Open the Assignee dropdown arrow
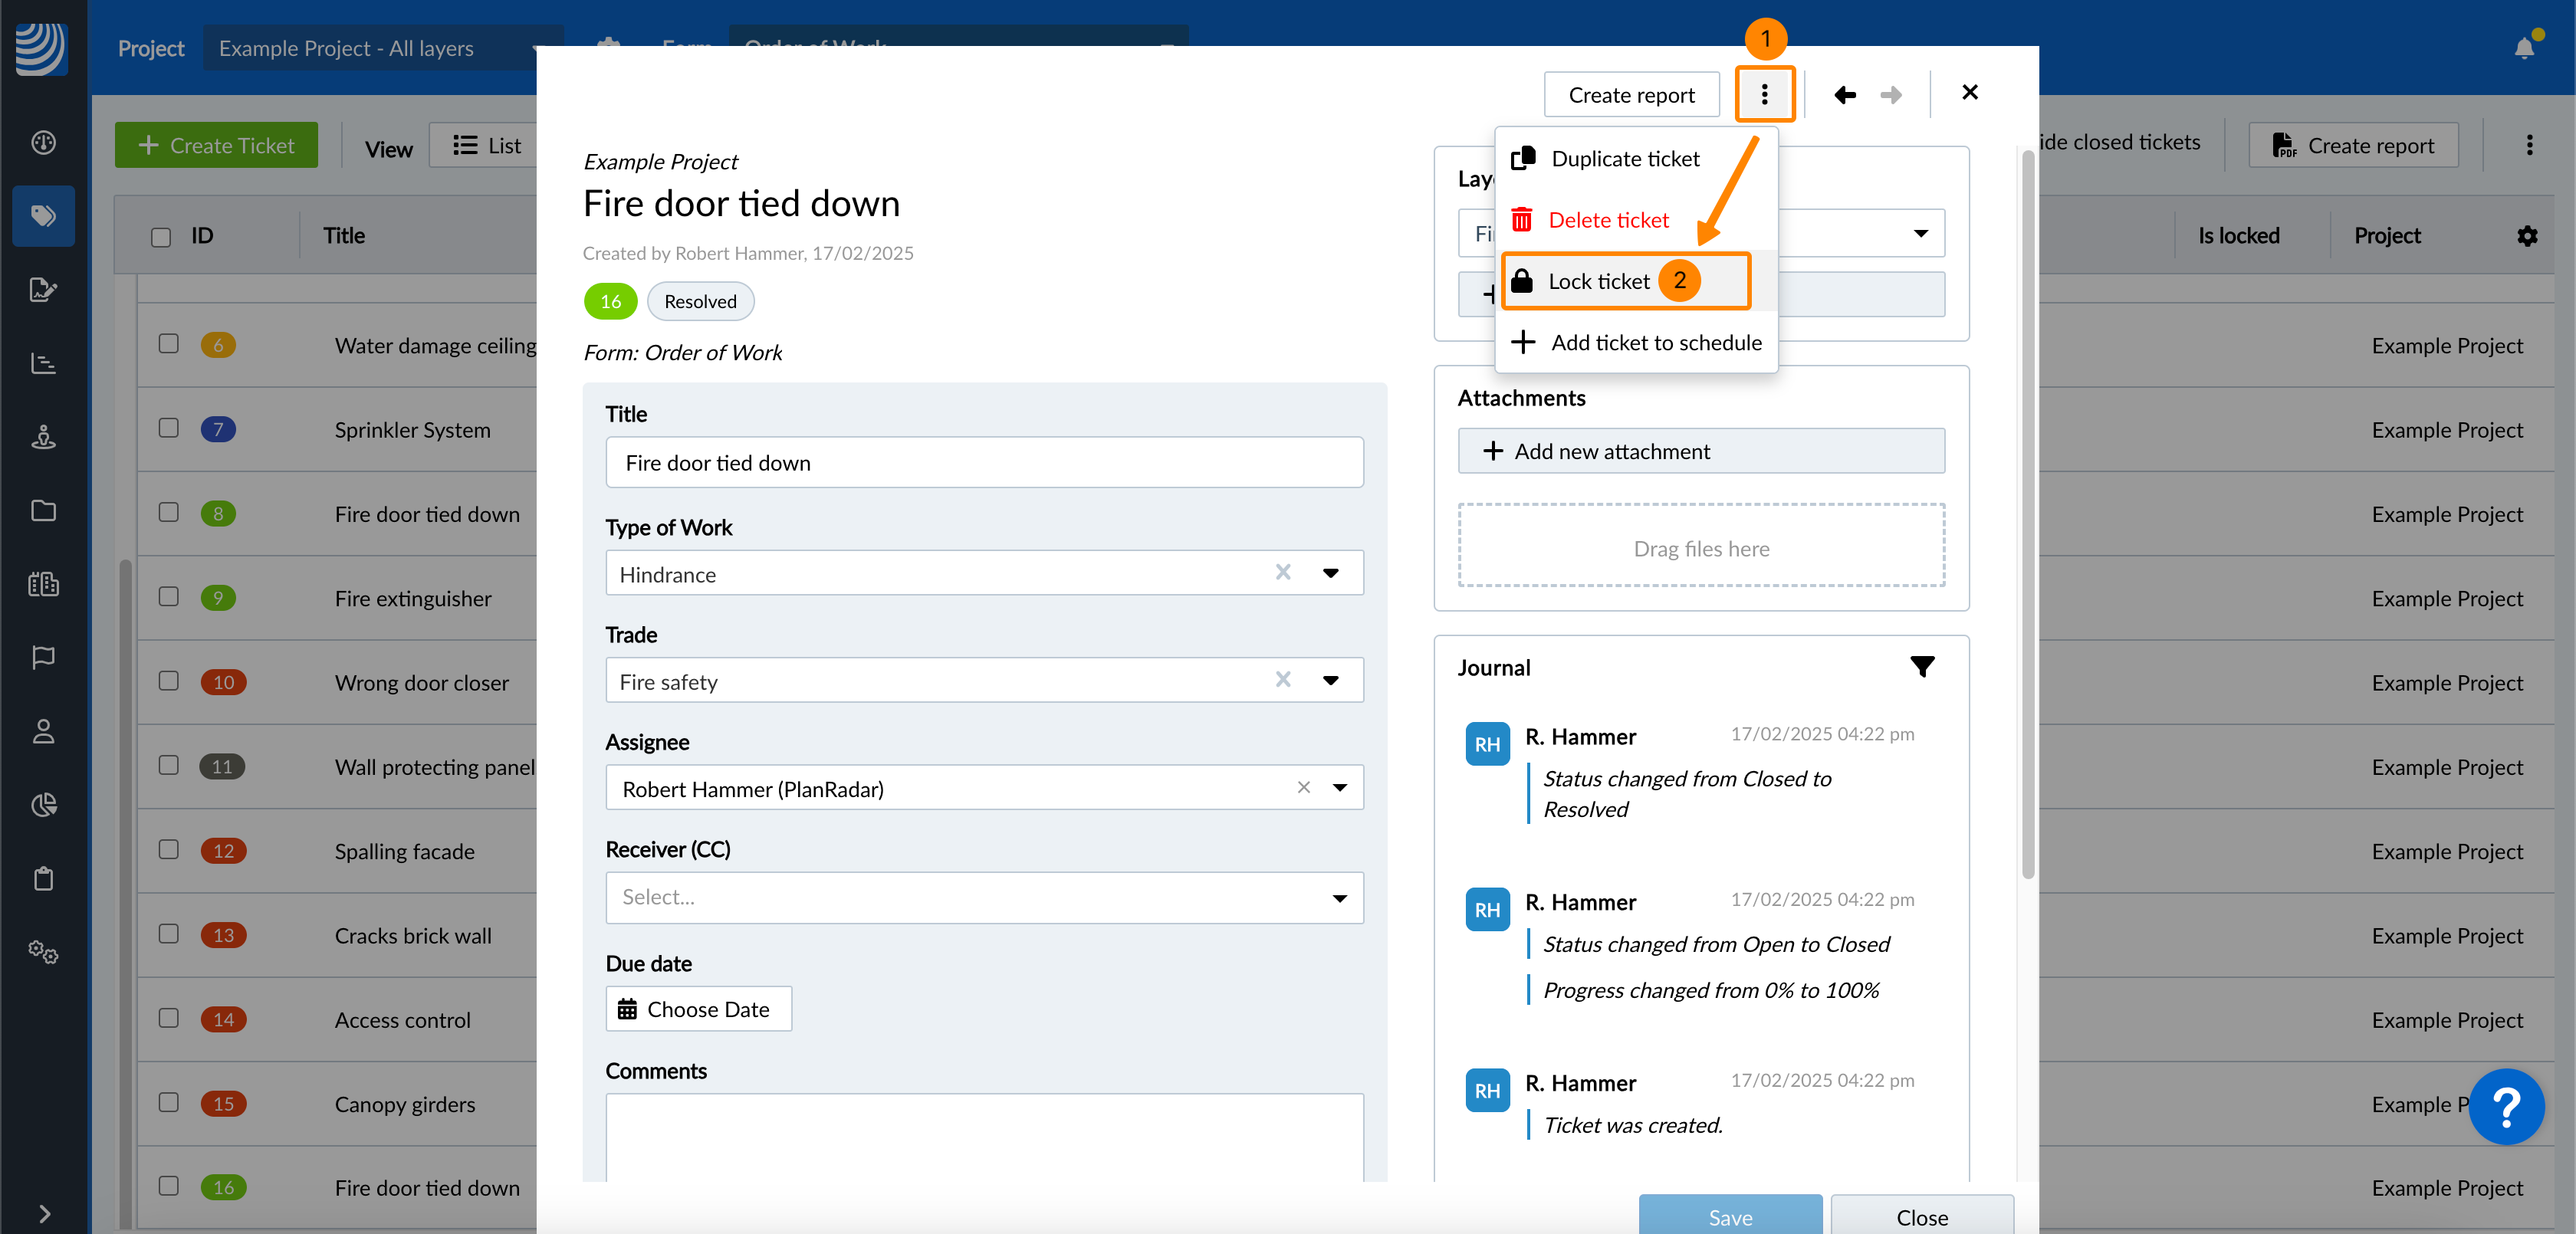Viewport: 2576px width, 1234px height. pos(1339,788)
